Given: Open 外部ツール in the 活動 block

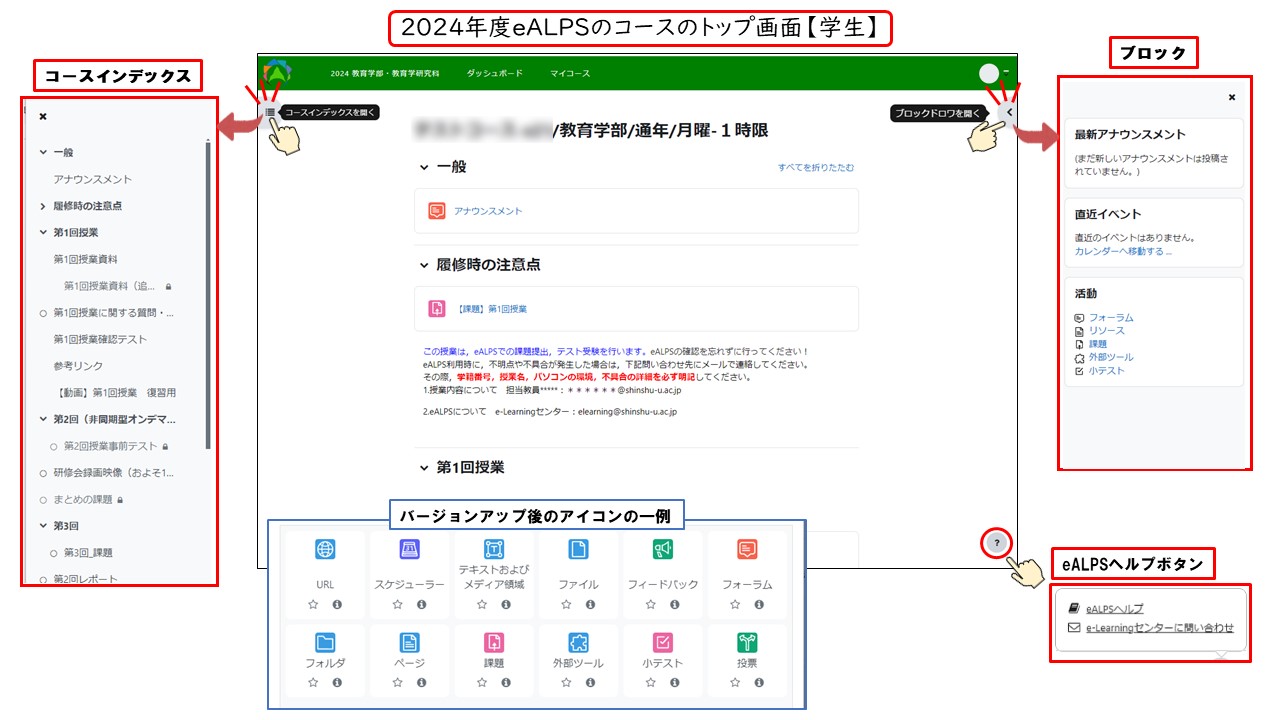Looking at the screenshot, I should 1111,357.
